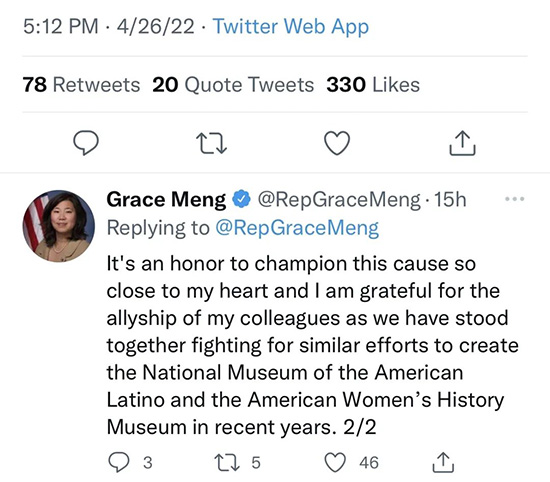Image resolution: width=550 pixels, height=482 pixels.
Task: Tap share icon on main tweet
Action: (x=462, y=143)
